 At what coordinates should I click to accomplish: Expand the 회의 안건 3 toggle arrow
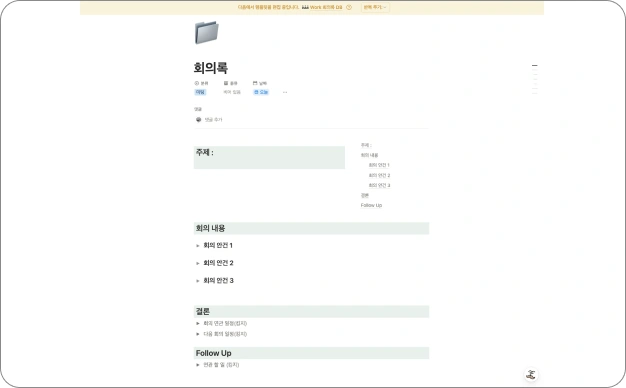[198, 281]
